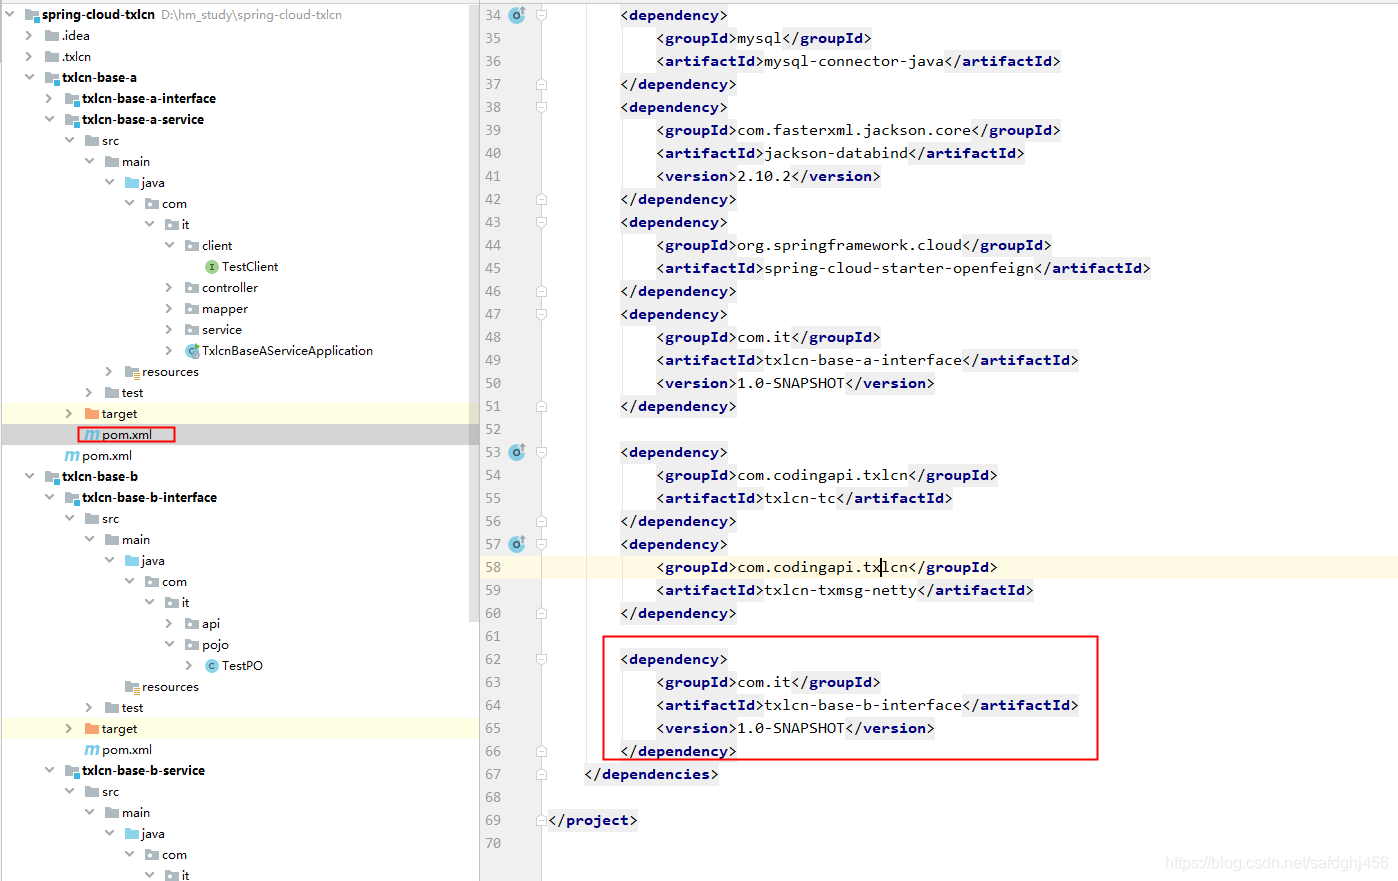Fold the dependency block starting at line 62
1398x881 pixels.
coord(541,659)
